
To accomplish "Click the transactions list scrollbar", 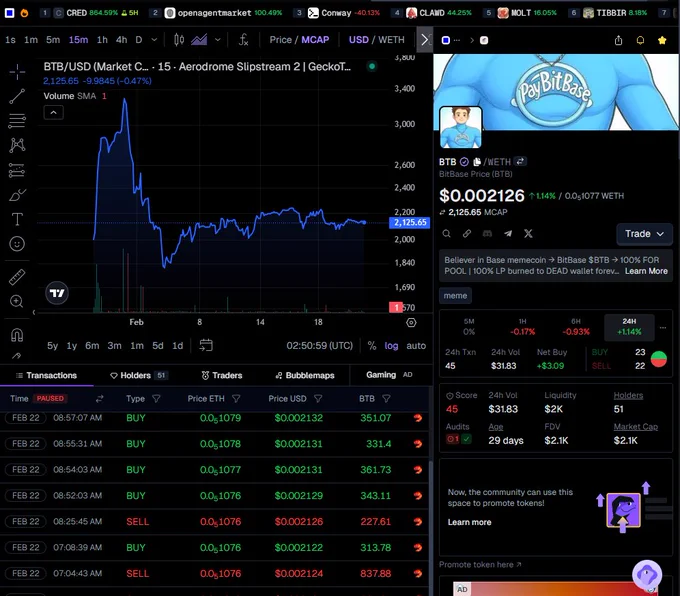I will (x=430, y=528).
